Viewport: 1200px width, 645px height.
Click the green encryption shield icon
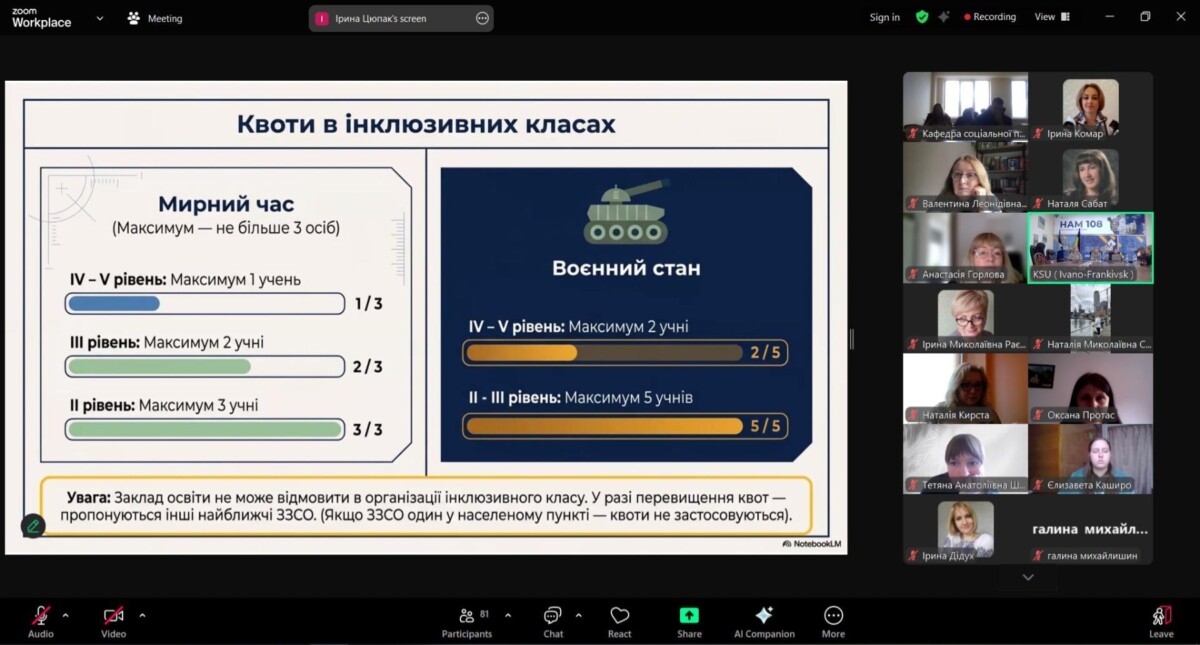click(x=922, y=17)
